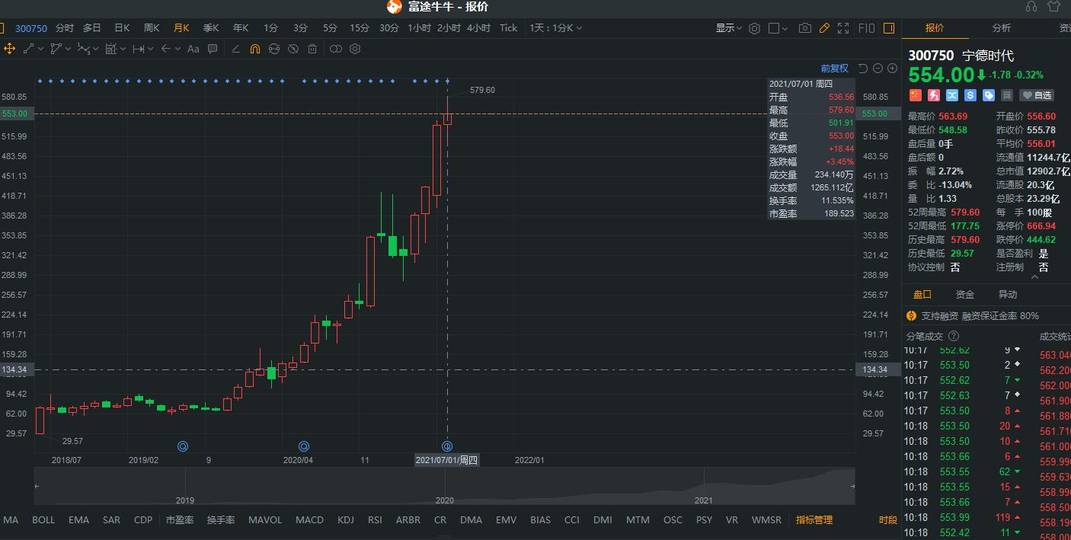Image resolution: width=1071 pixels, height=540 pixels.
Task: Click the headphone support icon
Action: tap(1031, 7)
